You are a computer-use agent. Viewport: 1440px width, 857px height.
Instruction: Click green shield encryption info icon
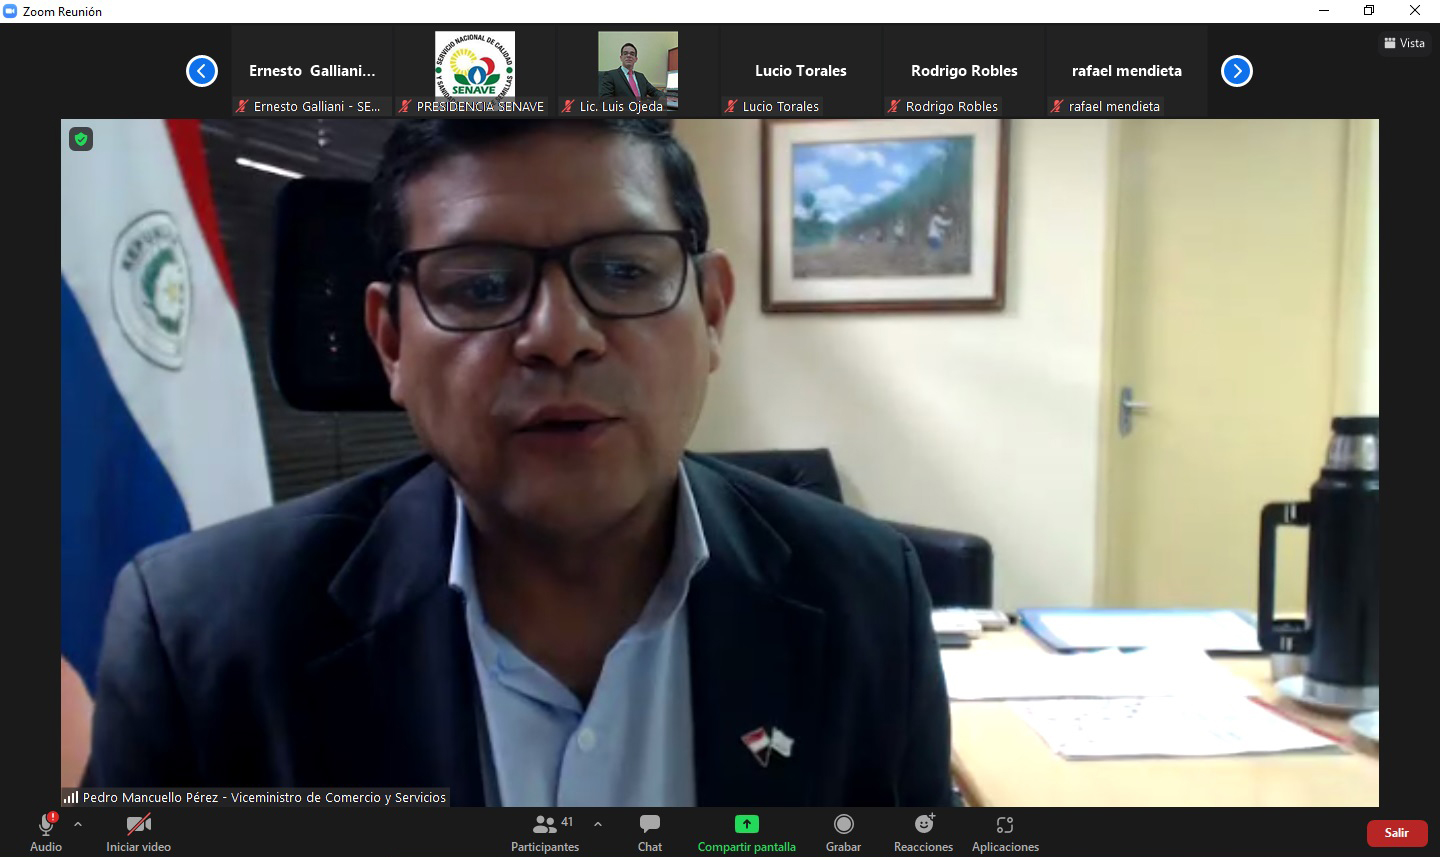tap(81, 139)
